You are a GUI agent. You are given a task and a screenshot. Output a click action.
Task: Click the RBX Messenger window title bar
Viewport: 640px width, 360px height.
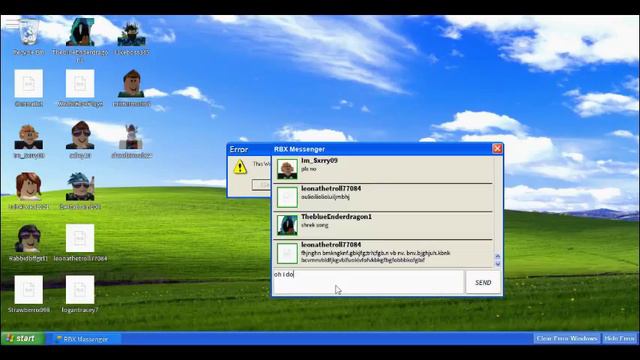(382, 149)
